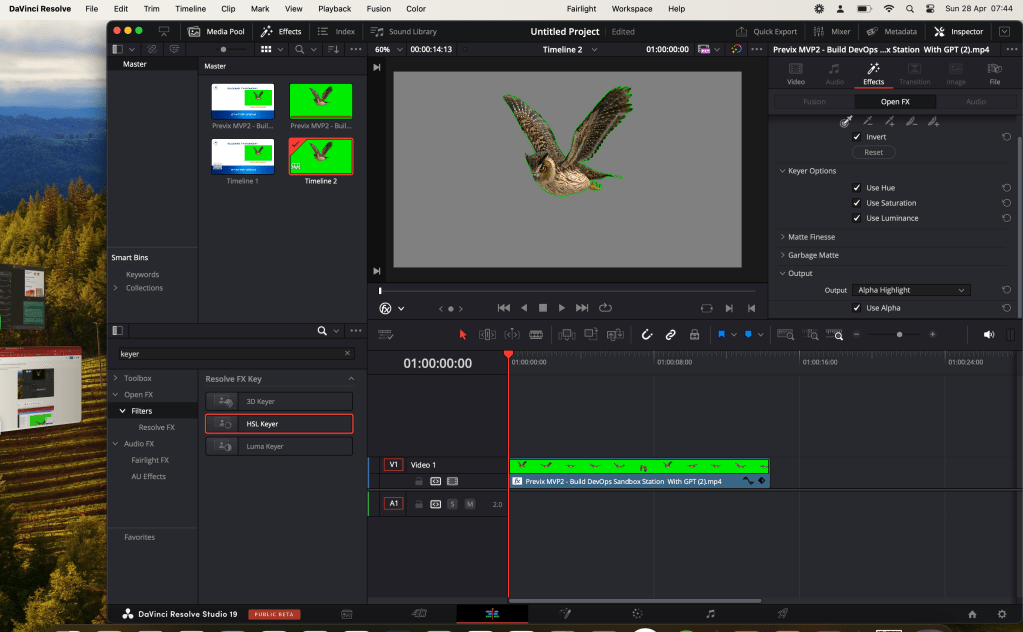The width and height of the screenshot is (1023, 632).
Task: Stop playback
Action: pyautogui.click(x=543, y=308)
